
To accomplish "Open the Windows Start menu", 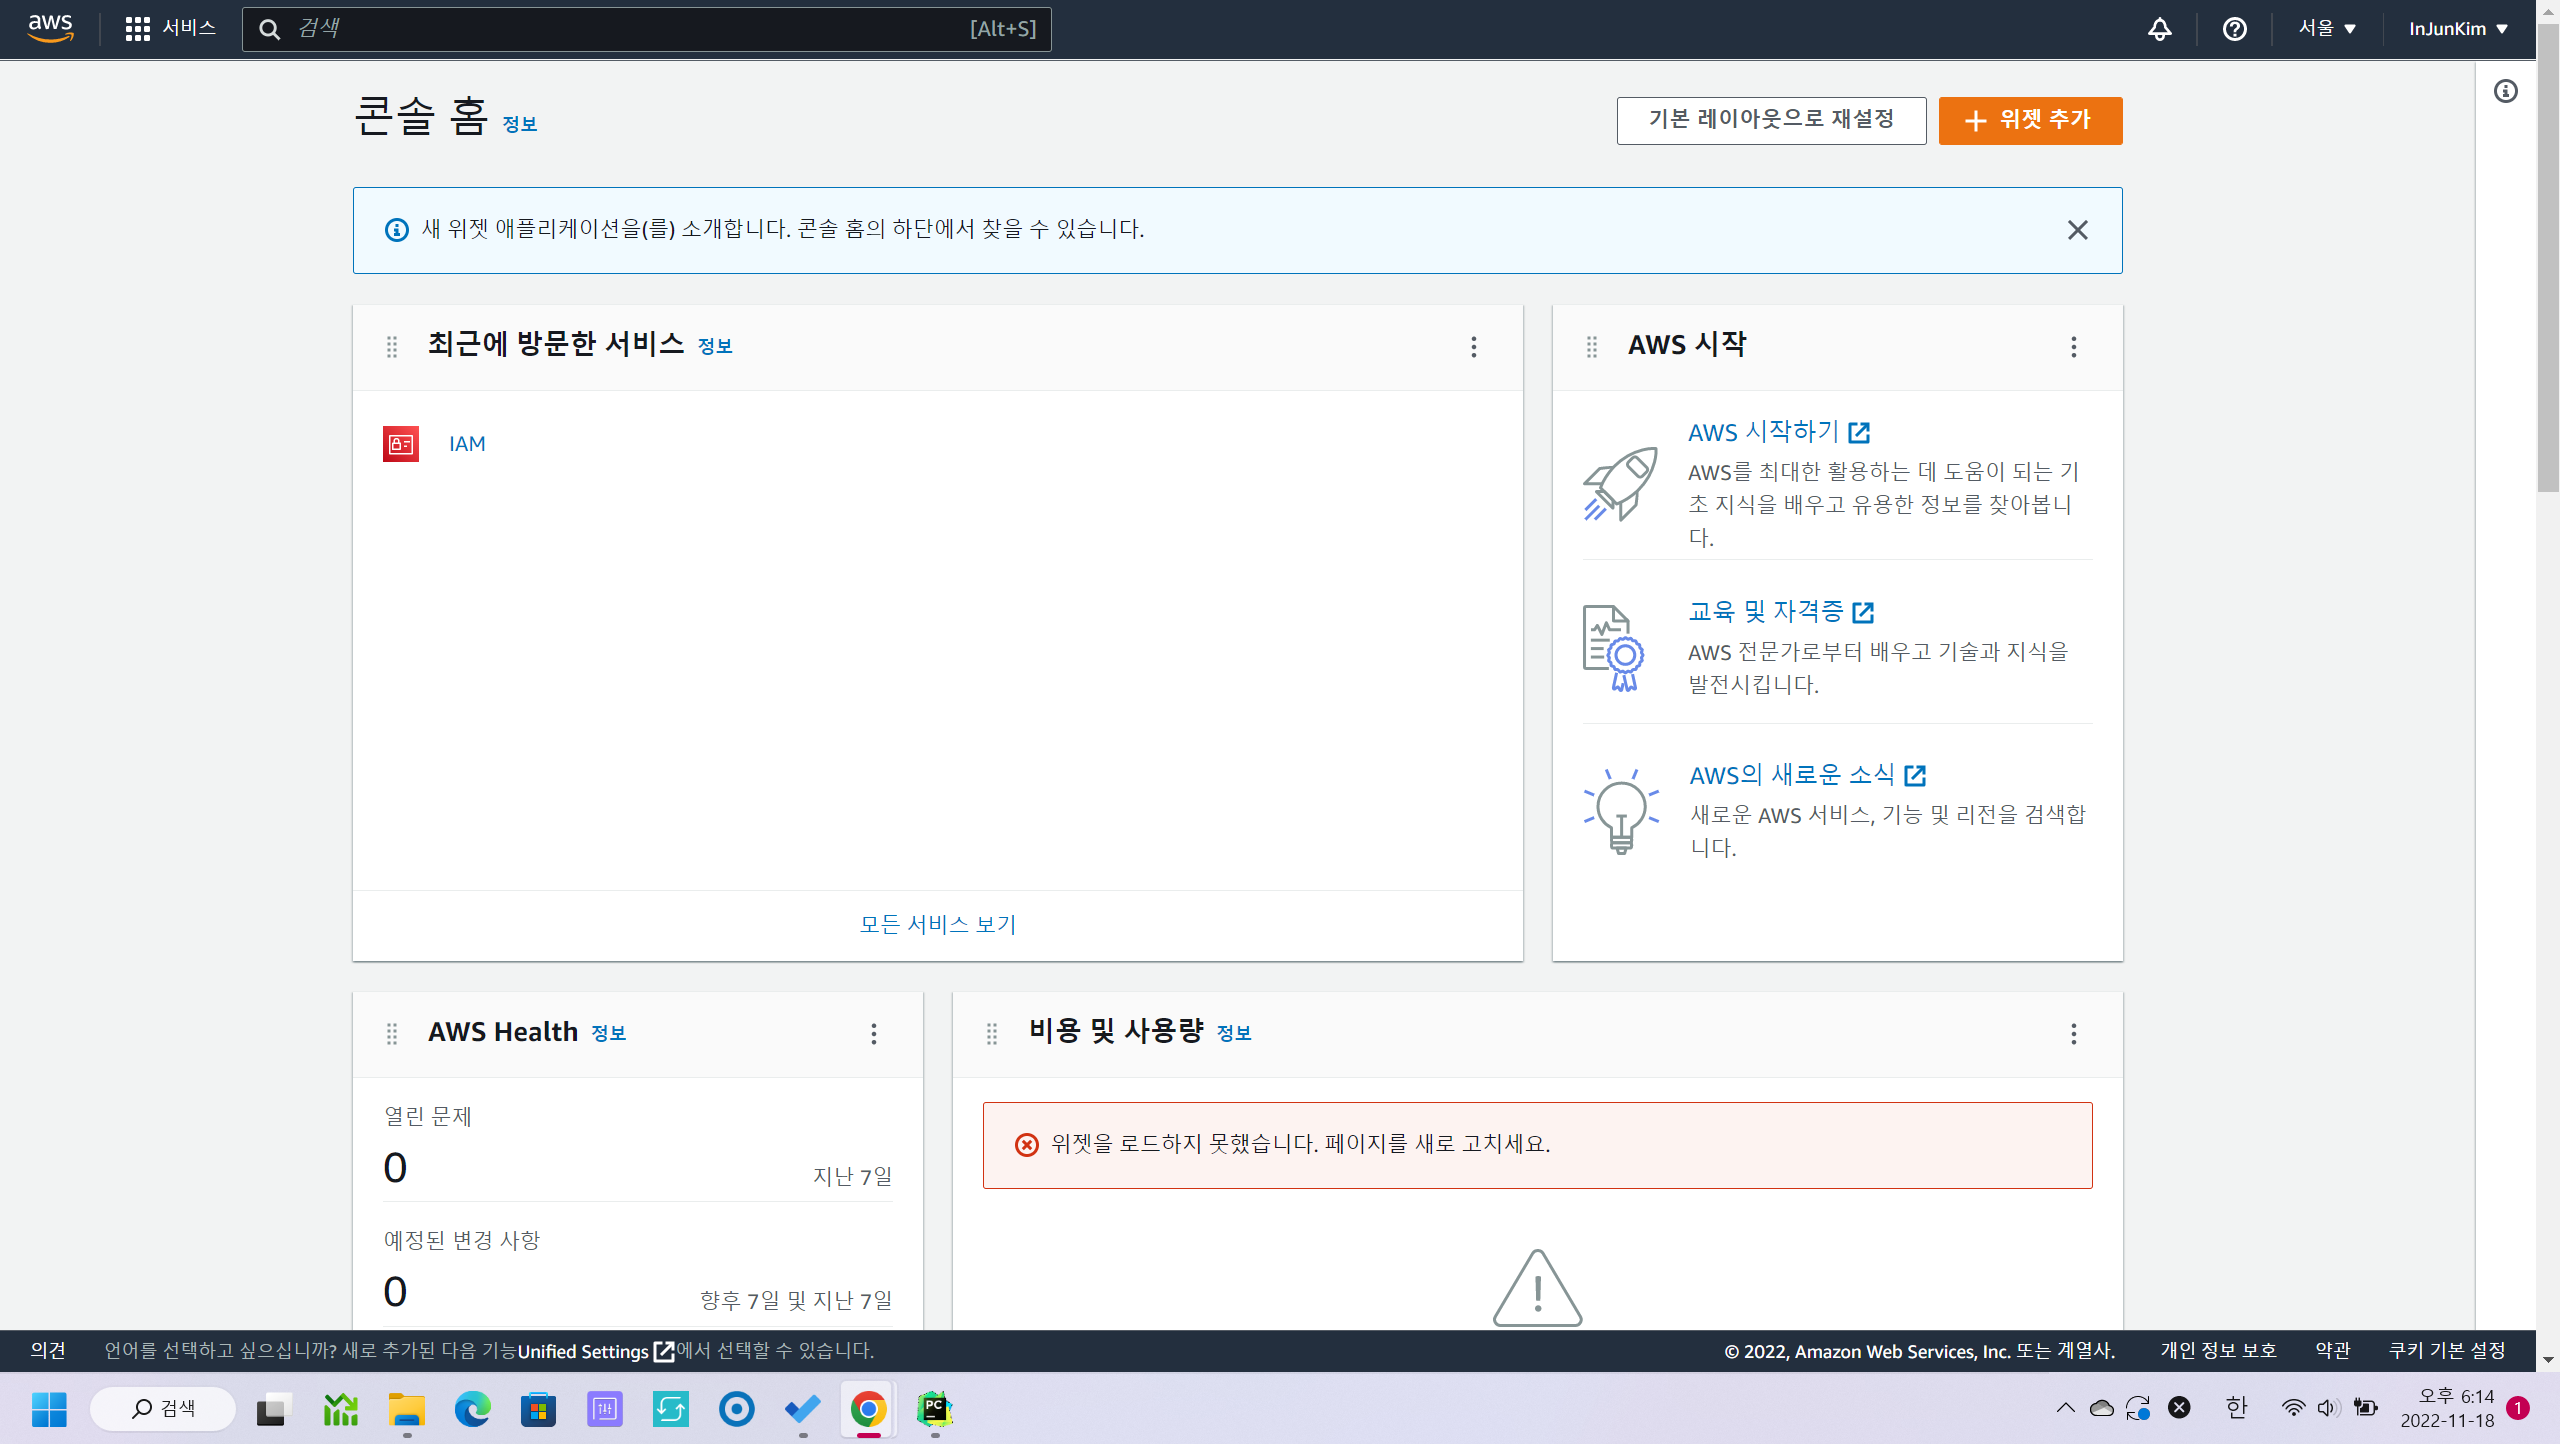I will pos(49,1409).
